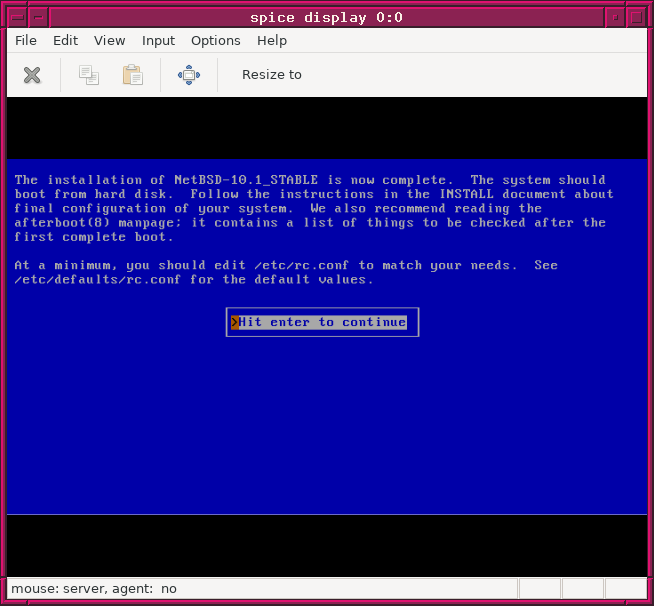Open the Edit menu
Screen dimensions: 654x606
tap(65, 41)
